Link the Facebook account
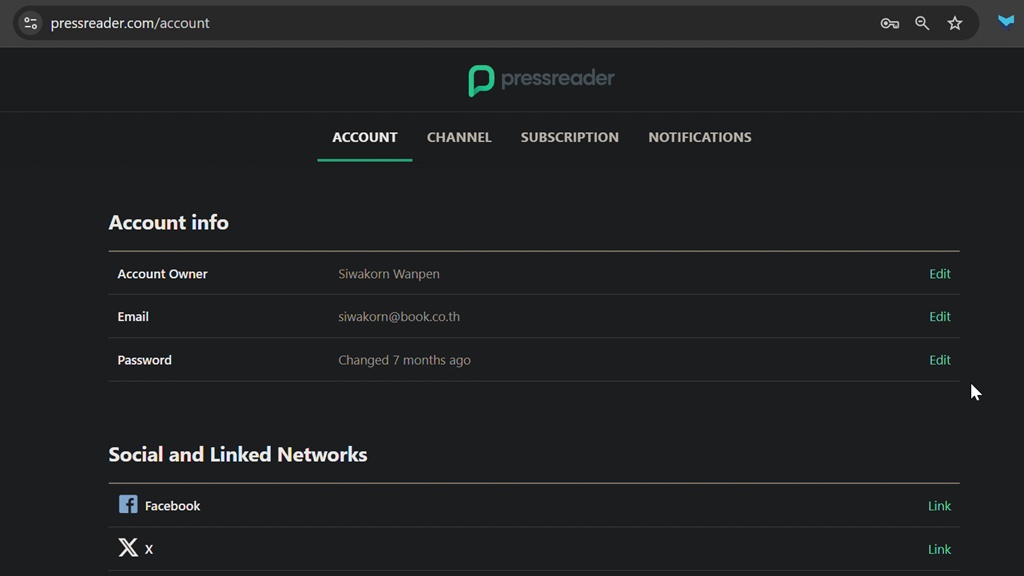The width and height of the screenshot is (1024, 576). (x=939, y=506)
